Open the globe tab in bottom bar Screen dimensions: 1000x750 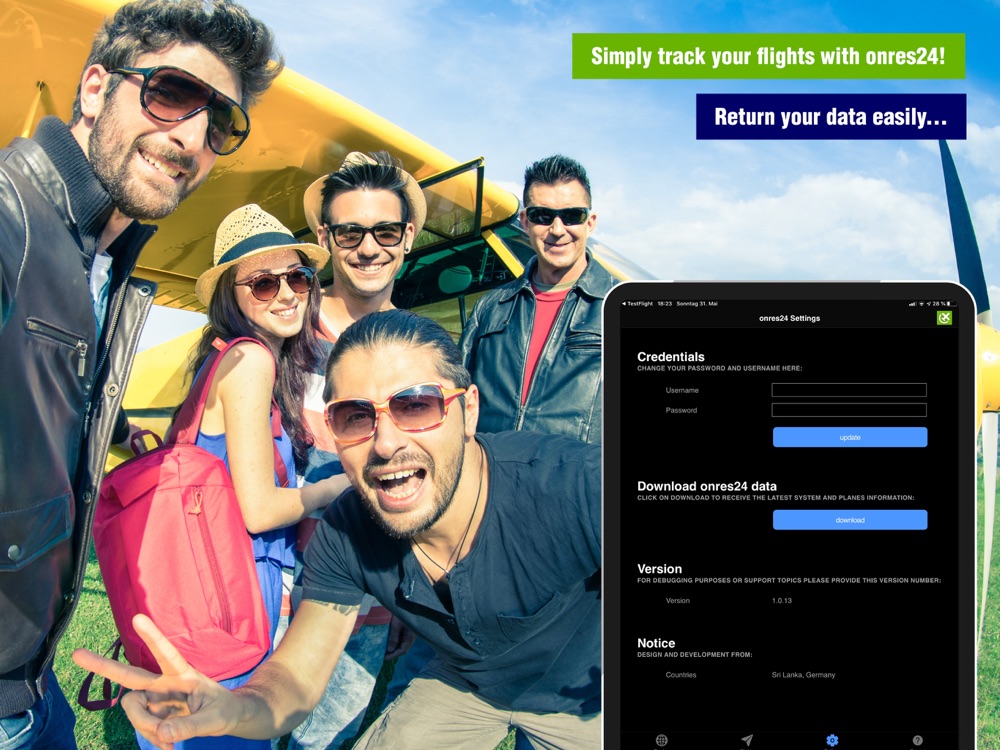point(661,740)
